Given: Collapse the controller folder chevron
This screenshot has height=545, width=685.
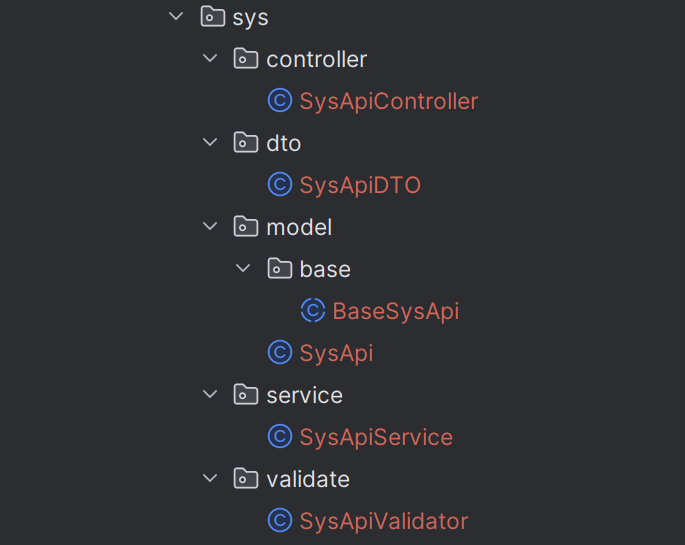Looking at the screenshot, I should click(x=210, y=59).
